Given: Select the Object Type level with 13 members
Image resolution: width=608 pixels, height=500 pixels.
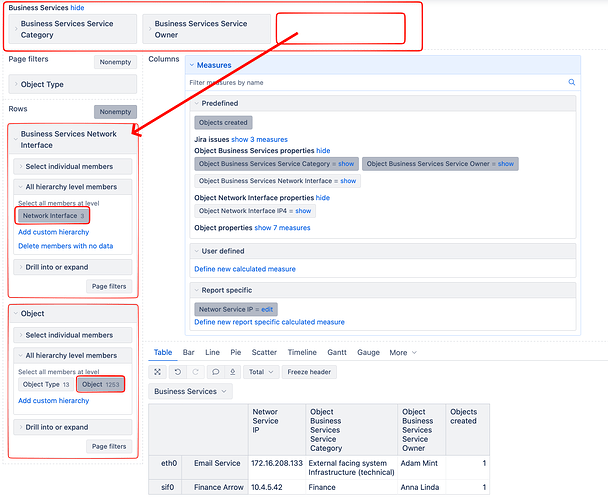Looking at the screenshot, I should pyautogui.click(x=46, y=384).
